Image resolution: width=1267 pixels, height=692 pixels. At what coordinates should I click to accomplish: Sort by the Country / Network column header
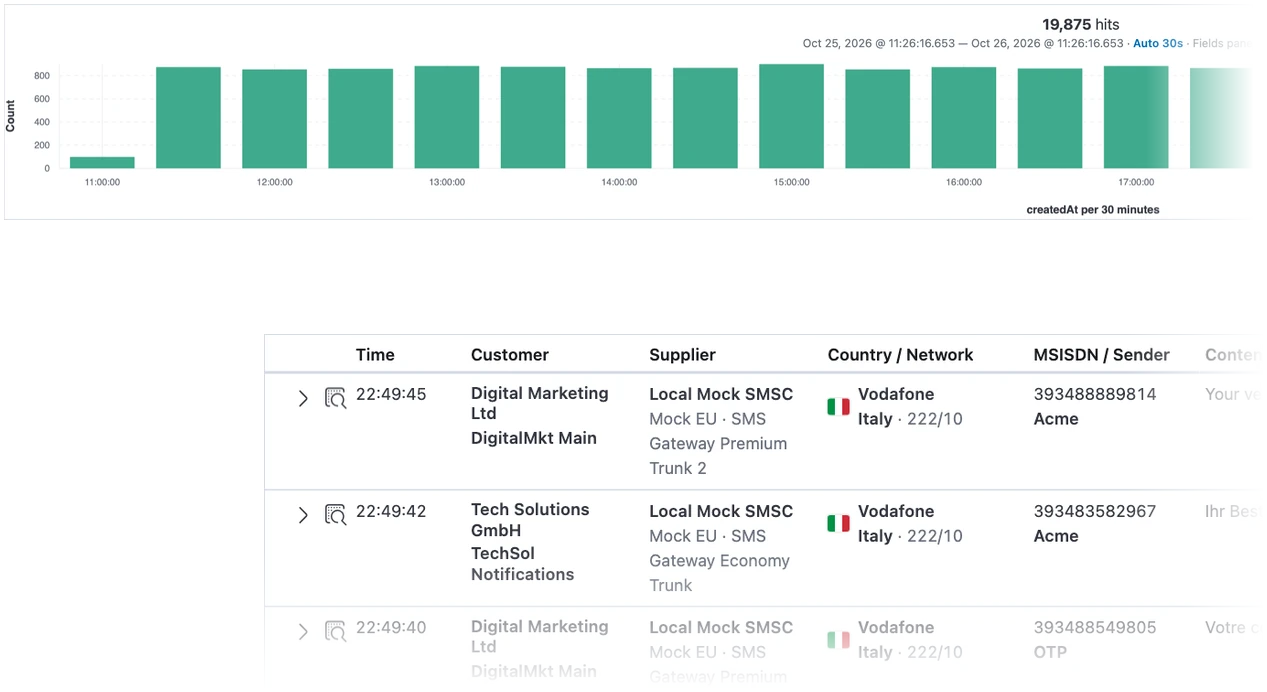[x=901, y=354]
